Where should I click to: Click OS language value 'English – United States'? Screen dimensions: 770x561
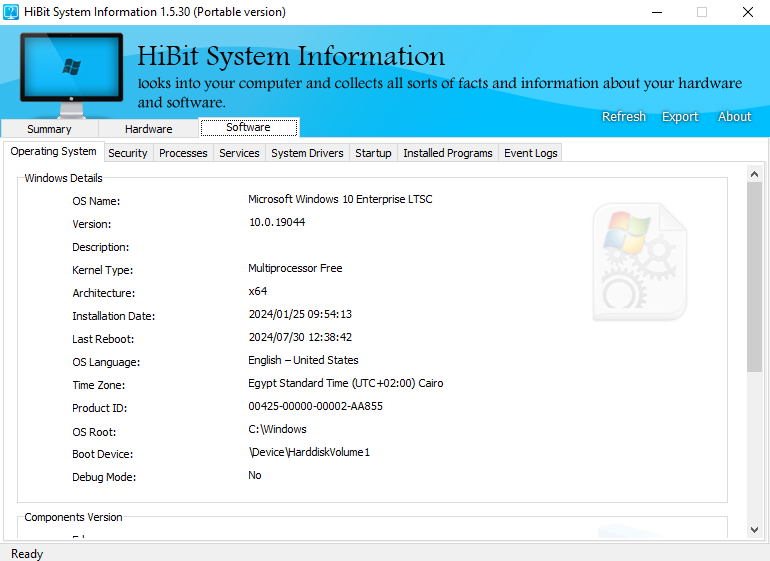(x=303, y=361)
